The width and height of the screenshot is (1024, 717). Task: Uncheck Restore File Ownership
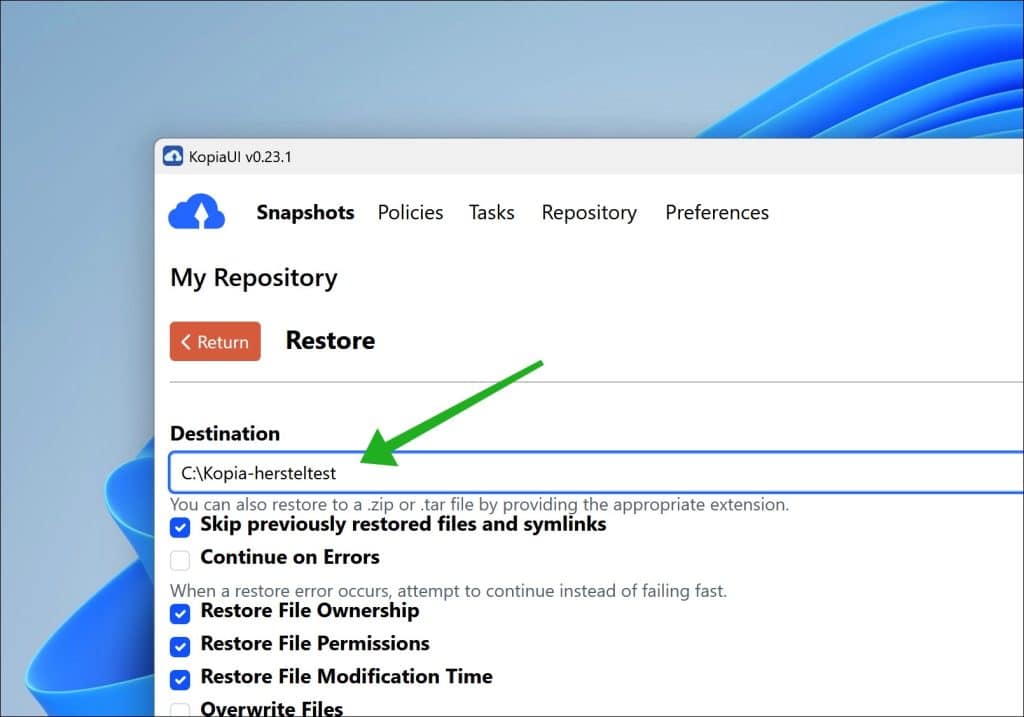click(180, 613)
